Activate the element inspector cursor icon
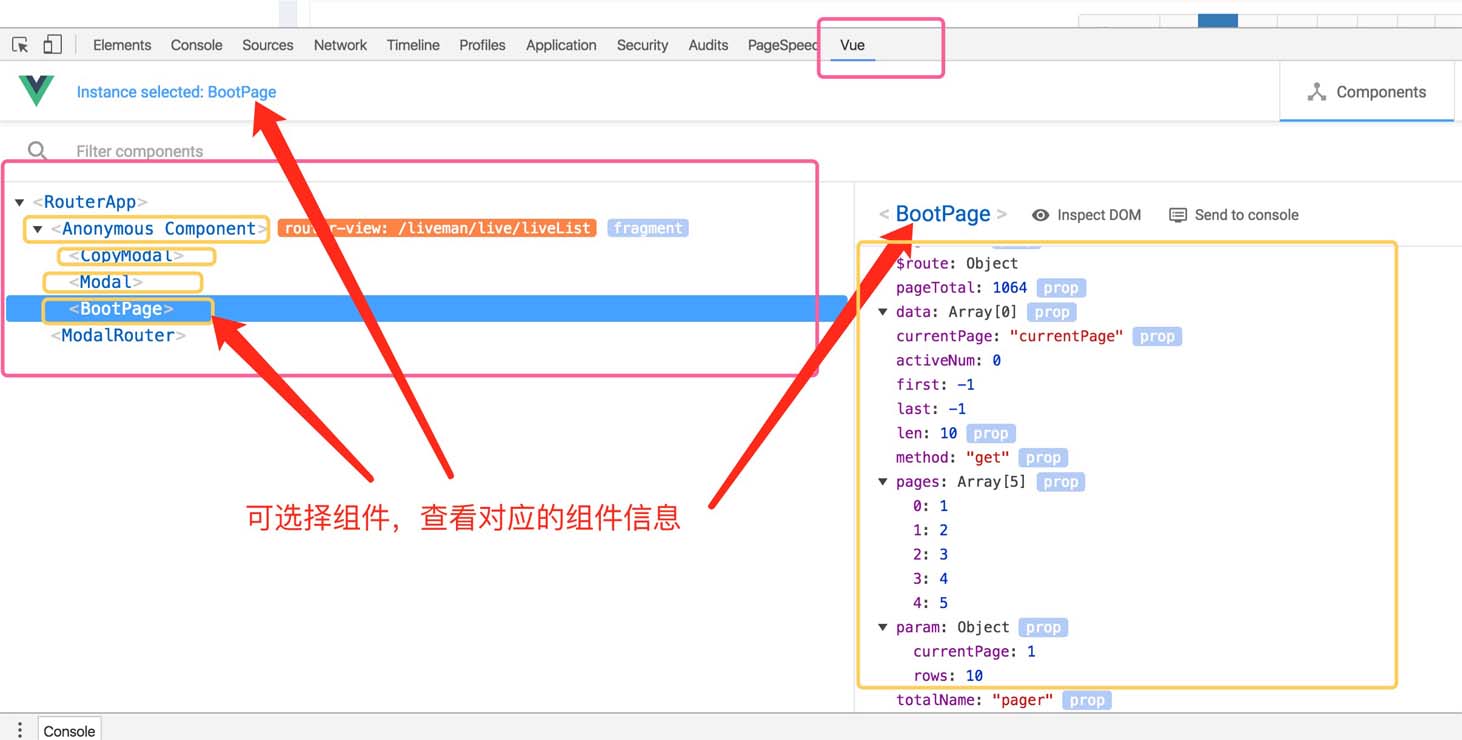1462x740 pixels. point(20,45)
